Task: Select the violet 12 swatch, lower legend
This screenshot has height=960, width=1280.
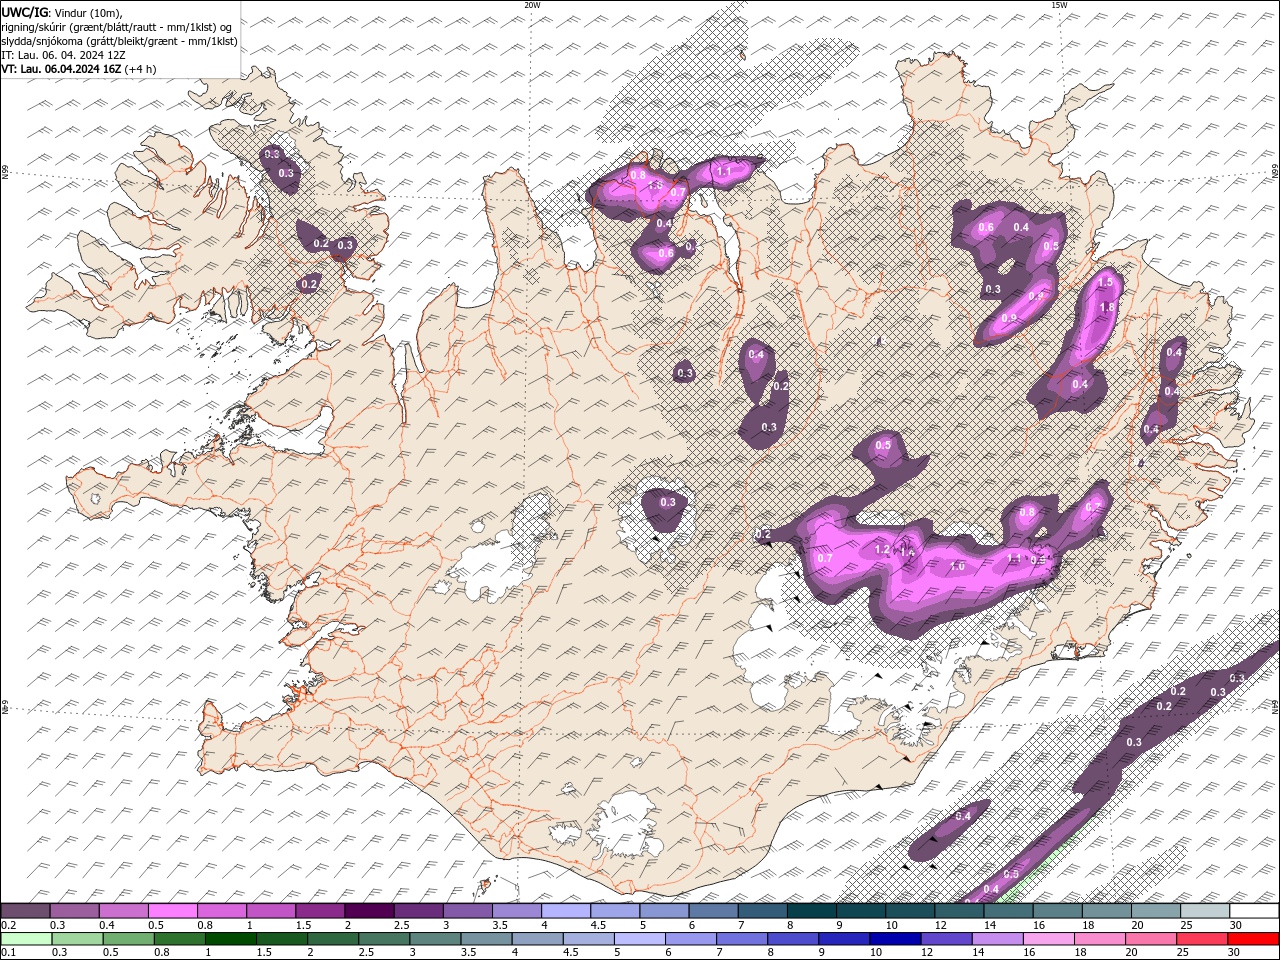Action: pos(945,939)
